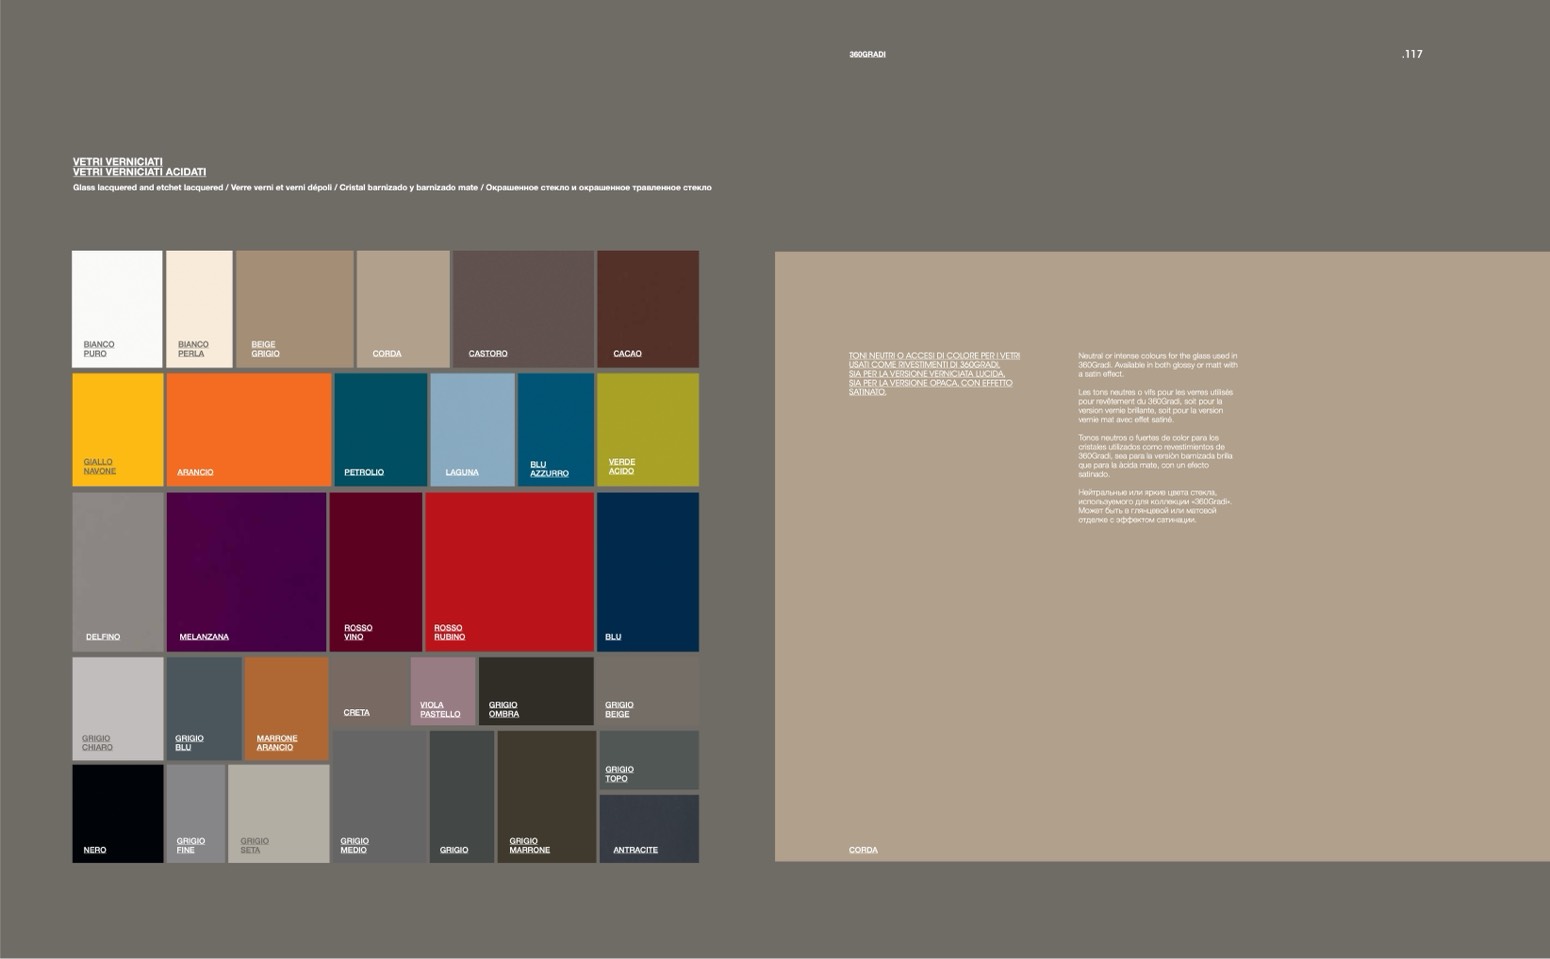Click the Verde Acido green swatch
The width and height of the screenshot is (1550, 959).
click(647, 429)
